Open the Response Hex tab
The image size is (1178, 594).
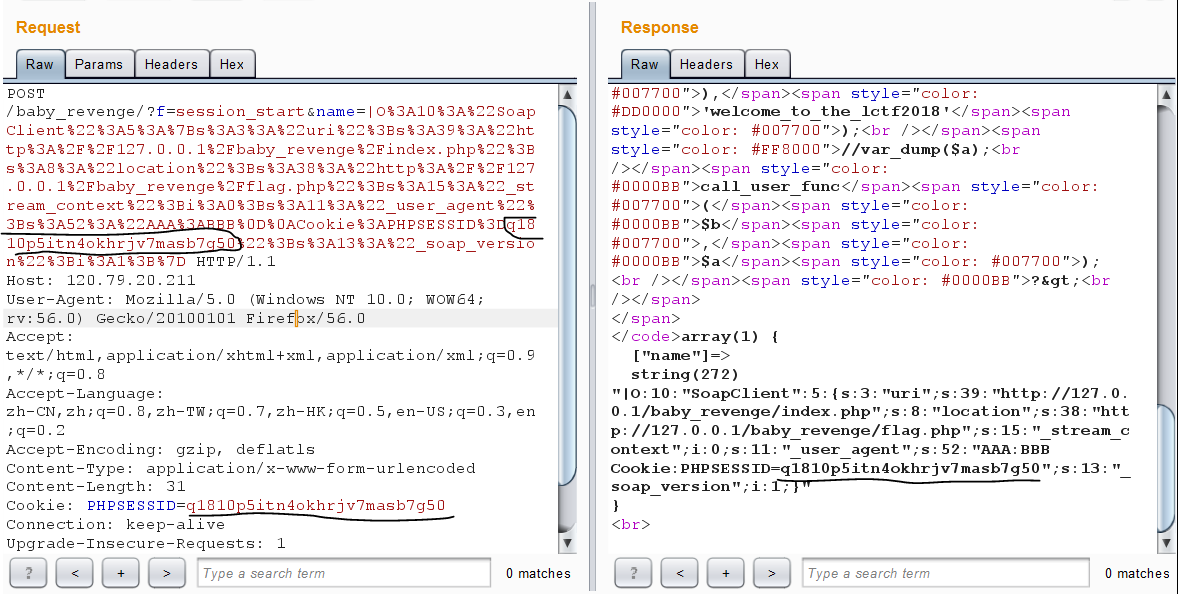tap(767, 64)
